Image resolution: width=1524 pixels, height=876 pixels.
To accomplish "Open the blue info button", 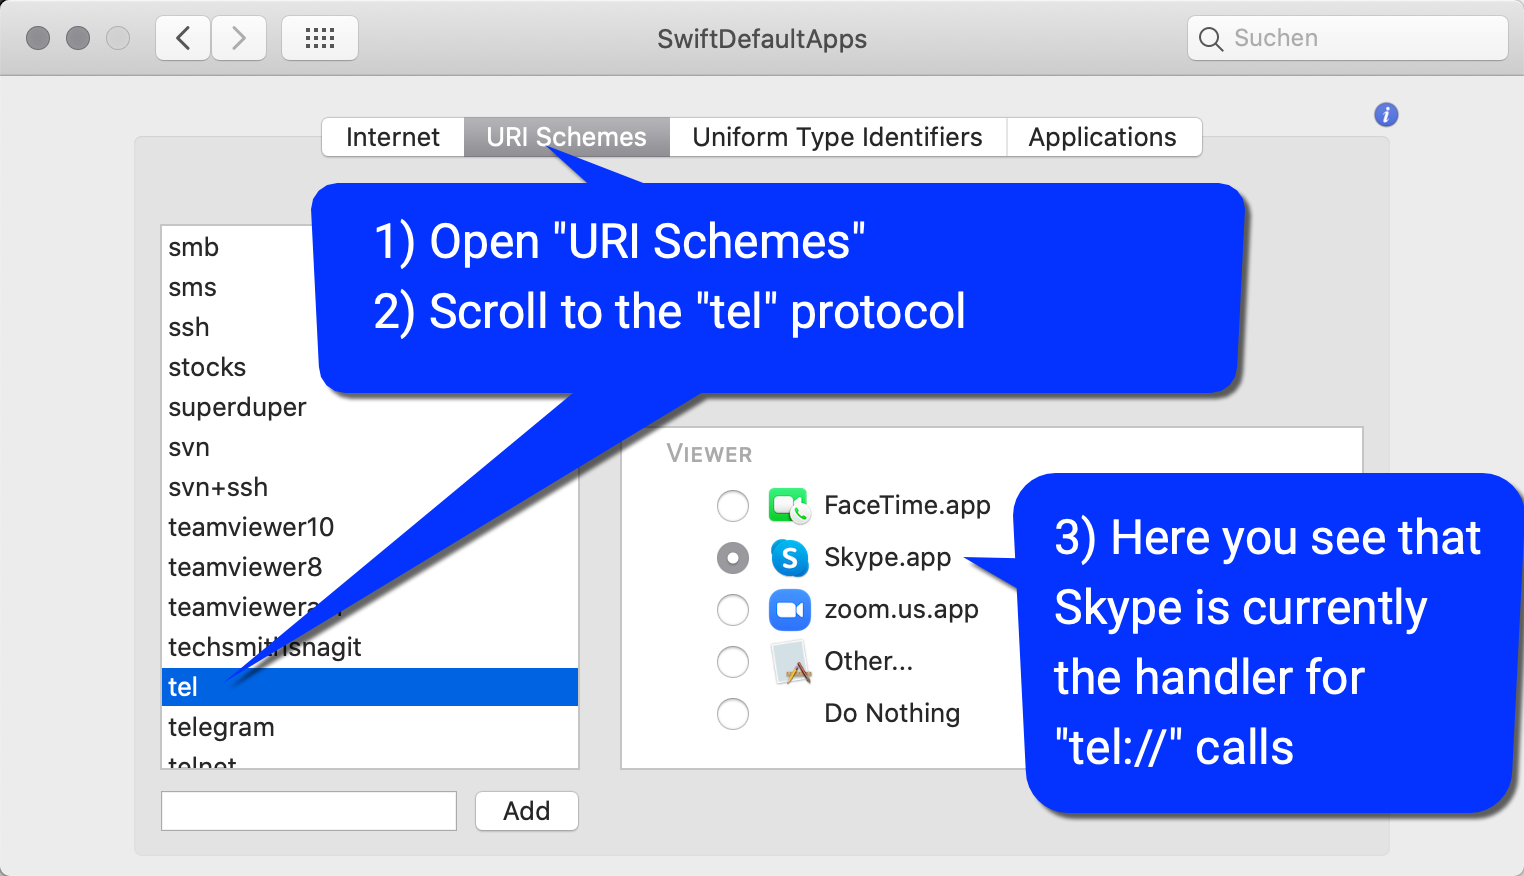I will click(1386, 115).
